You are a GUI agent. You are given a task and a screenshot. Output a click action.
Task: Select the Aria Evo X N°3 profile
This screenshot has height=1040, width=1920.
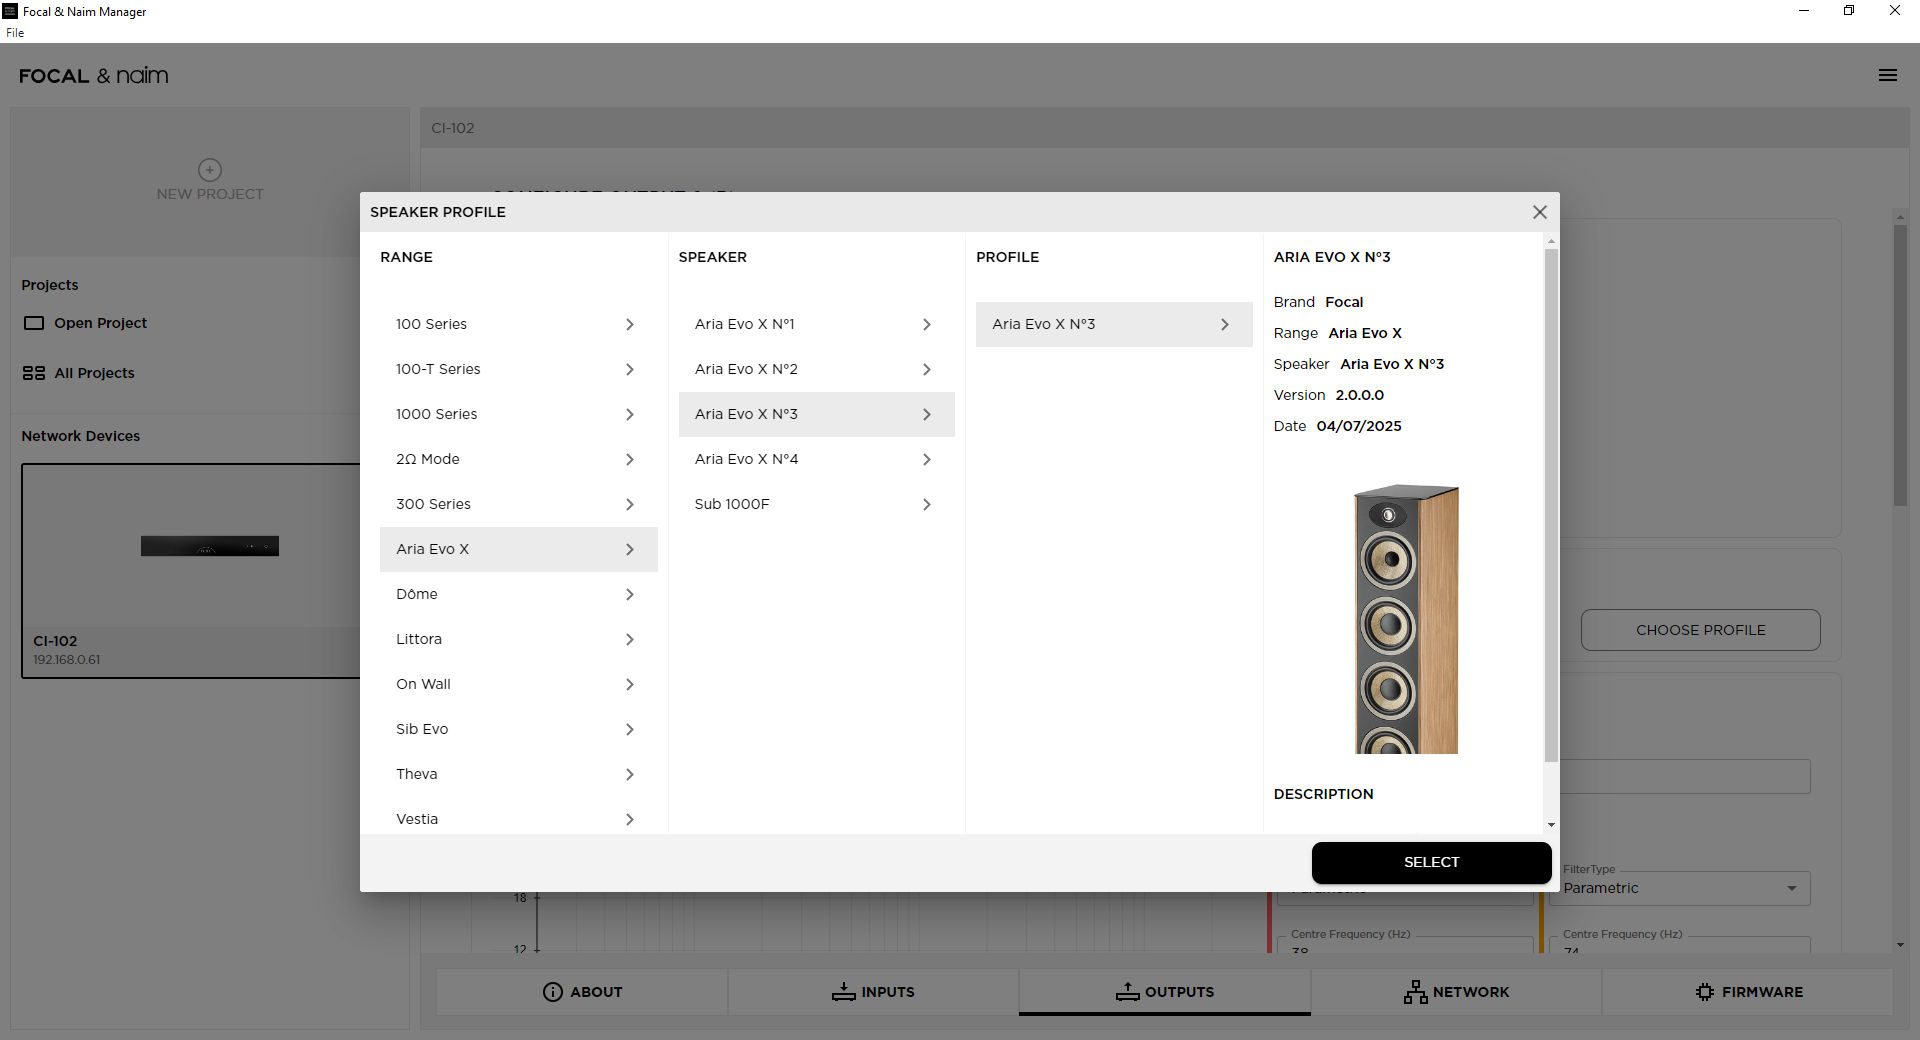1113,324
